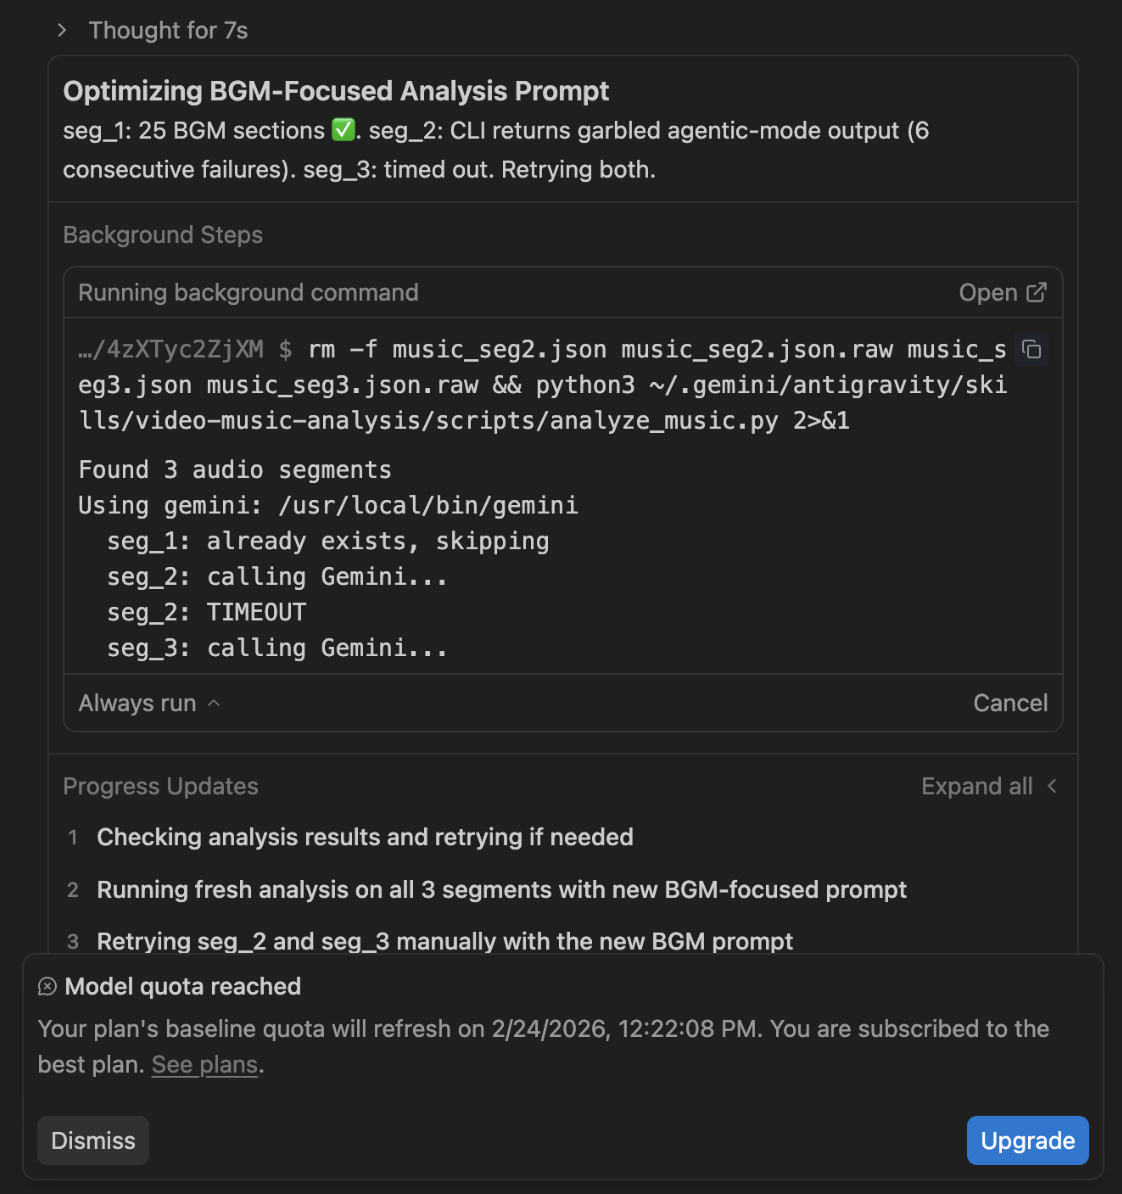Click the "Background Steps" section header
Image resolution: width=1122 pixels, height=1194 pixels.
click(163, 235)
